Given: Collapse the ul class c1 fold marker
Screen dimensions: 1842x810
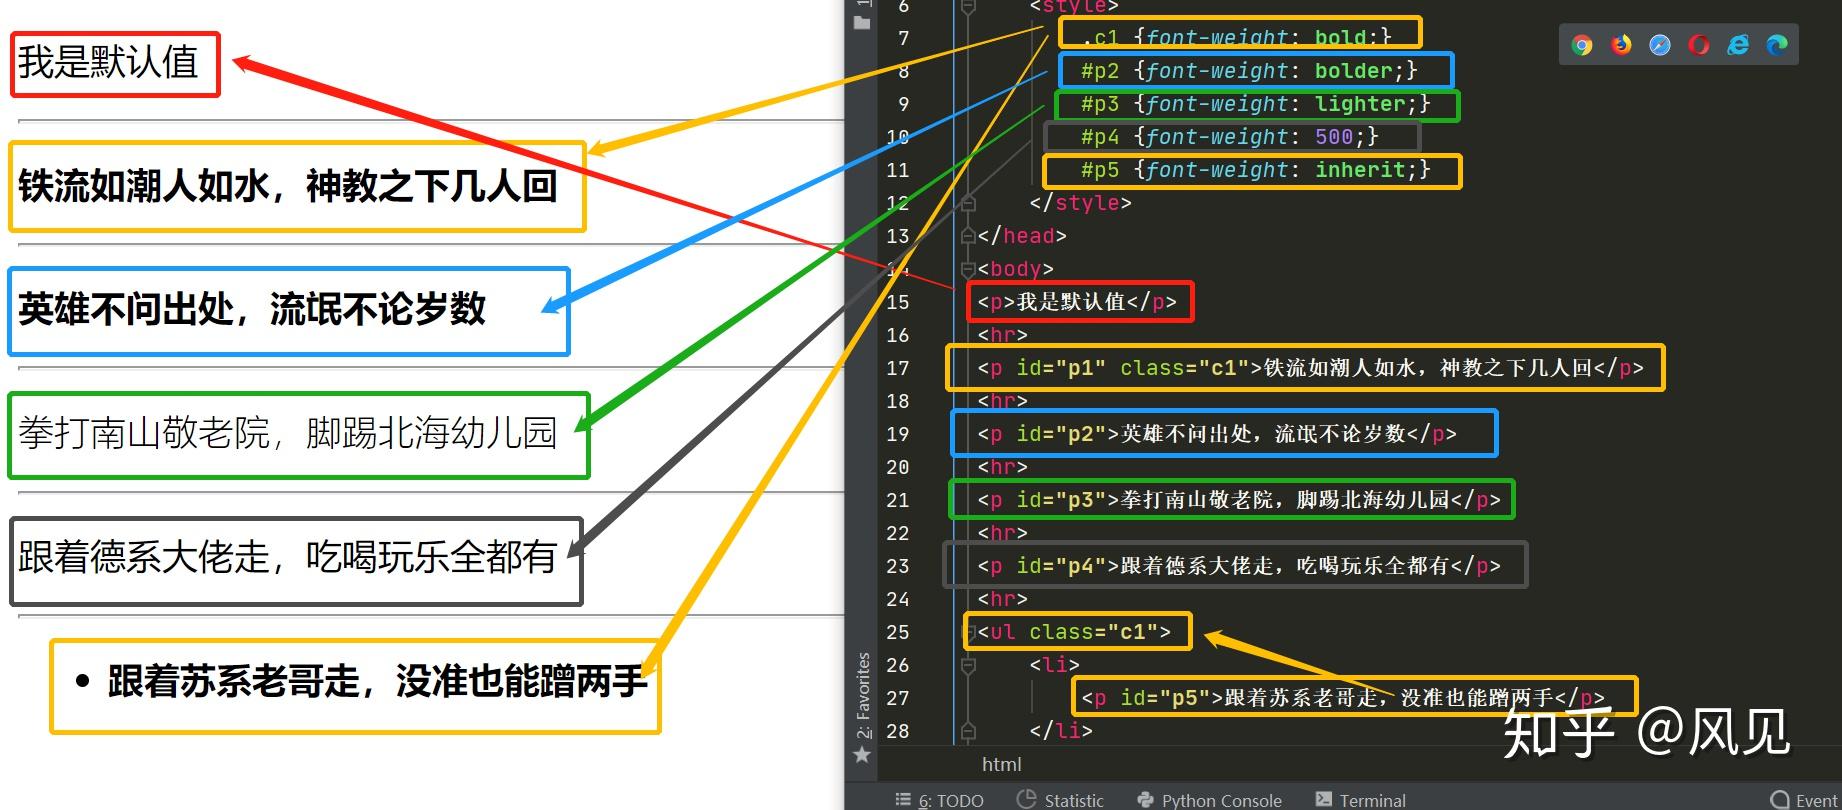Looking at the screenshot, I should click(969, 632).
